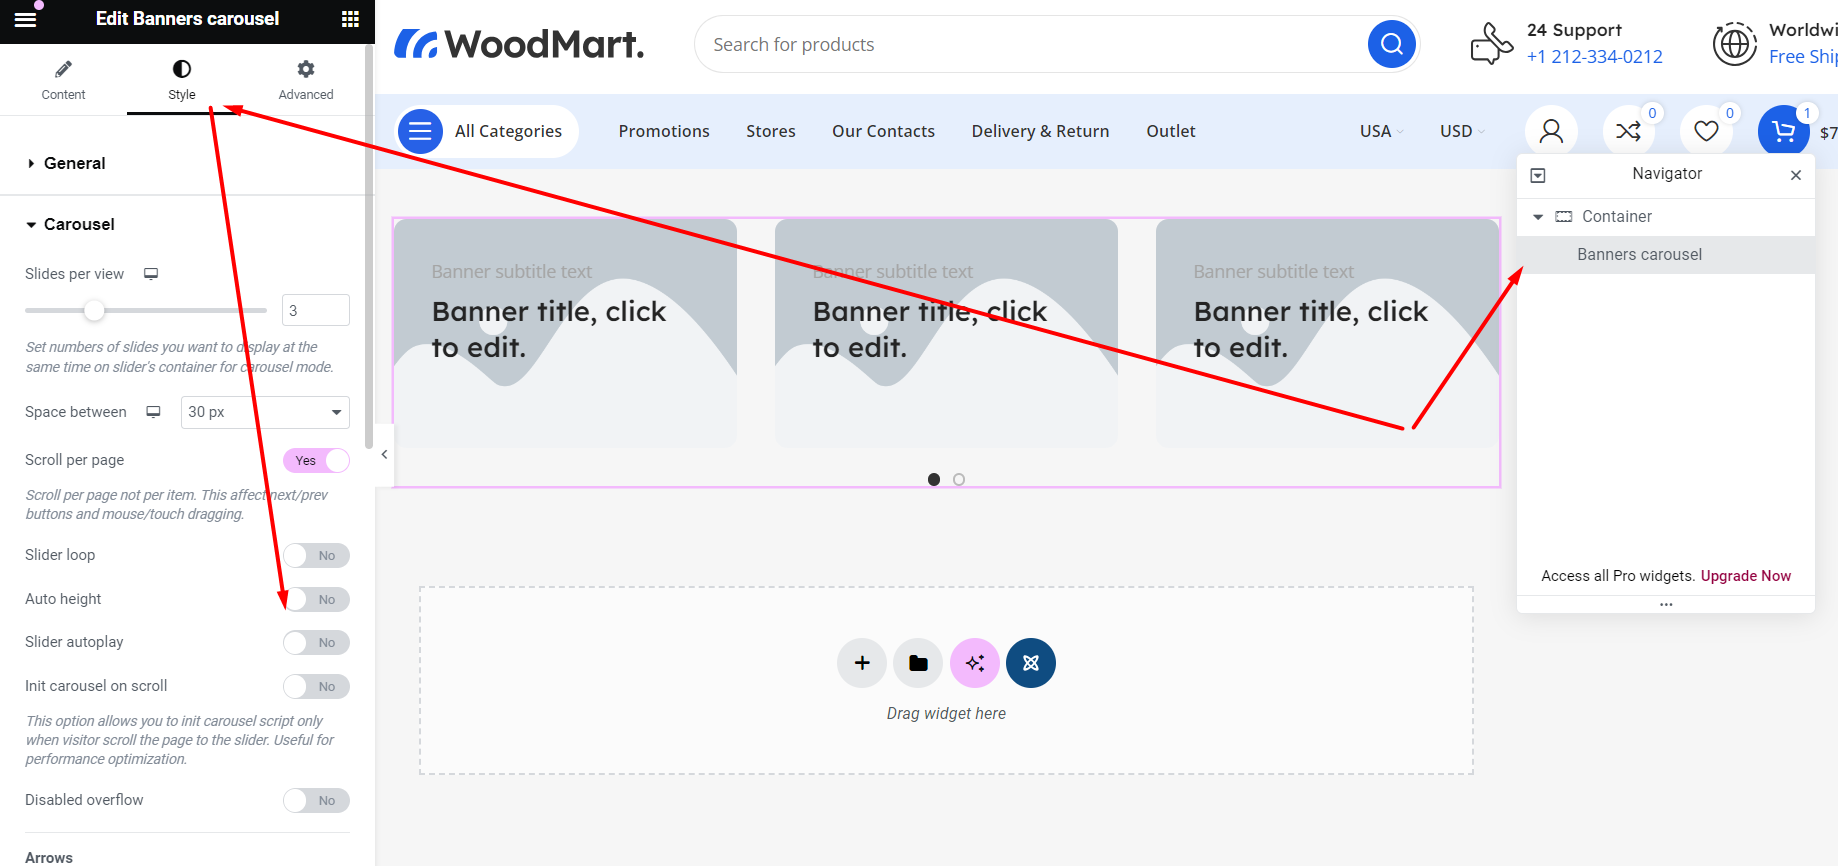Click the WoodMart logo
This screenshot has width=1838, height=866.
[x=519, y=44]
